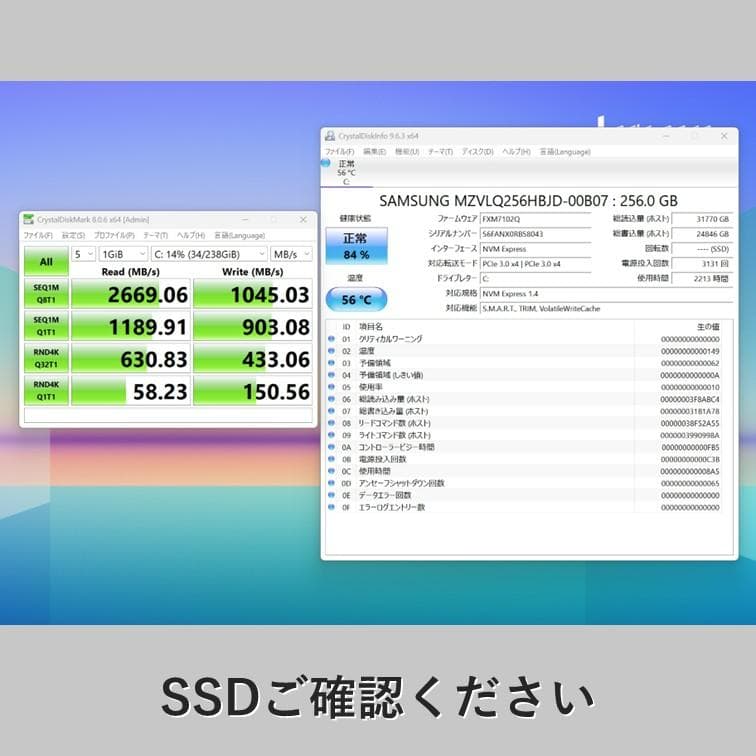Click blue status circle for row 0C 使用時間
The image size is (756, 756).
[331, 471]
